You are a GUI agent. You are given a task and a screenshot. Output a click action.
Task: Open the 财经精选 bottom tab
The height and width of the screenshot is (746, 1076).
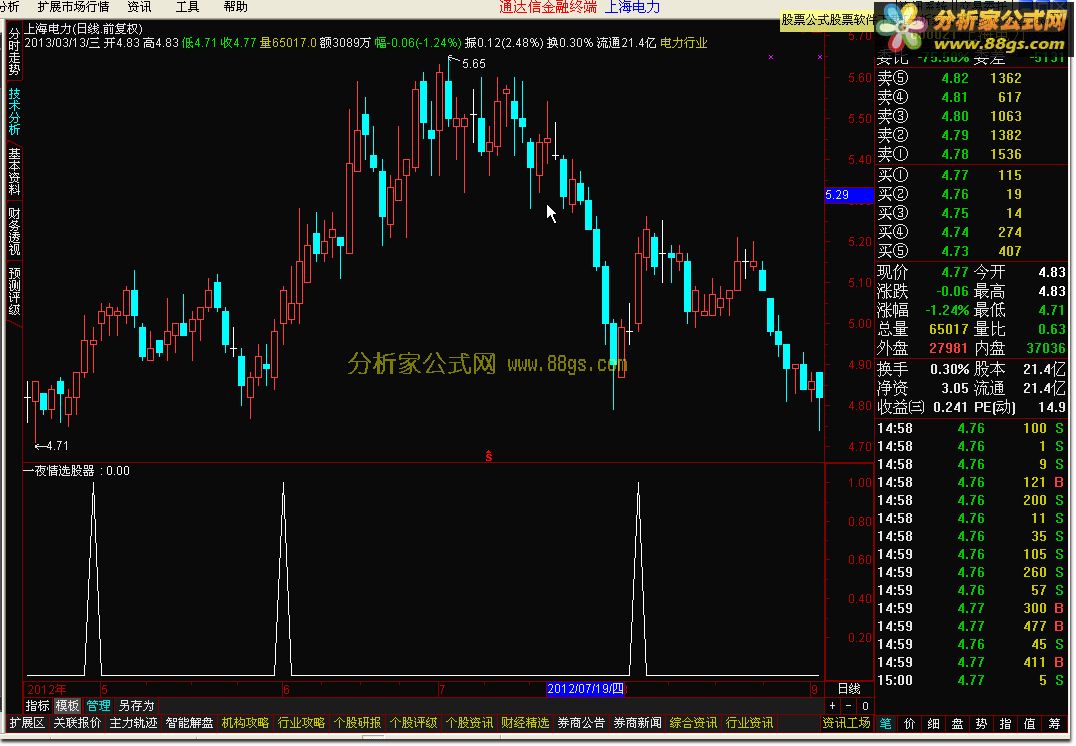pyautogui.click(x=525, y=723)
